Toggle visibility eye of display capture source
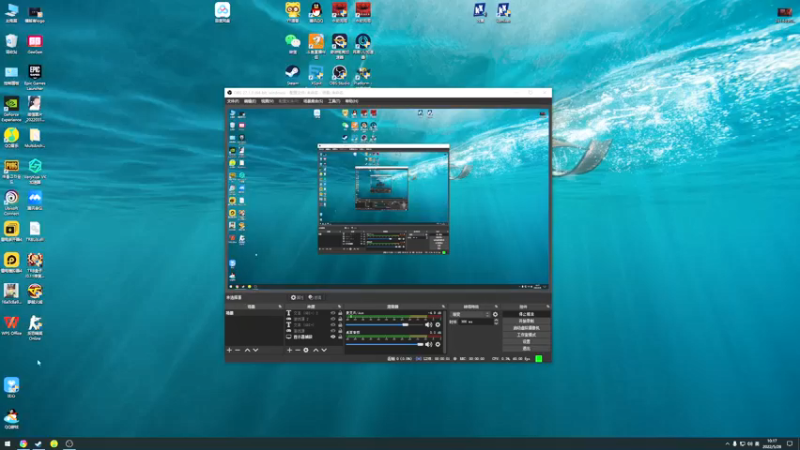This screenshot has width=800, height=450. (333, 337)
